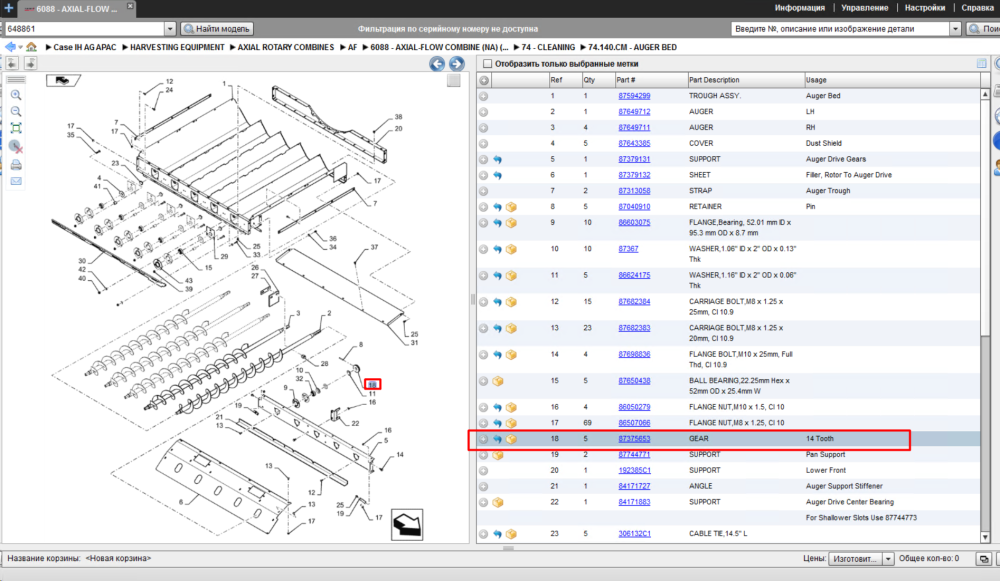Image resolution: width=1000 pixels, height=581 pixels.
Task: Open the Информация menu
Action: click(x=800, y=8)
